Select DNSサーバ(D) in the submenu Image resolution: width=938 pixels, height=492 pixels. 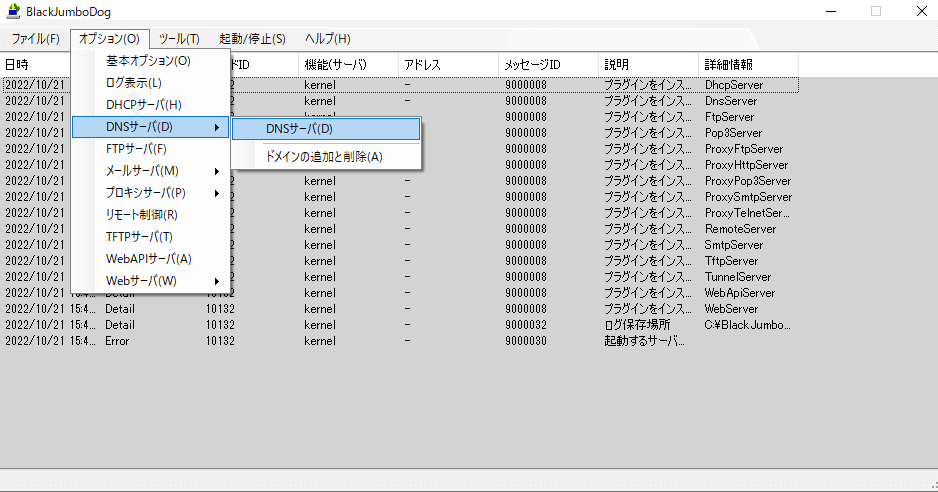point(326,129)
